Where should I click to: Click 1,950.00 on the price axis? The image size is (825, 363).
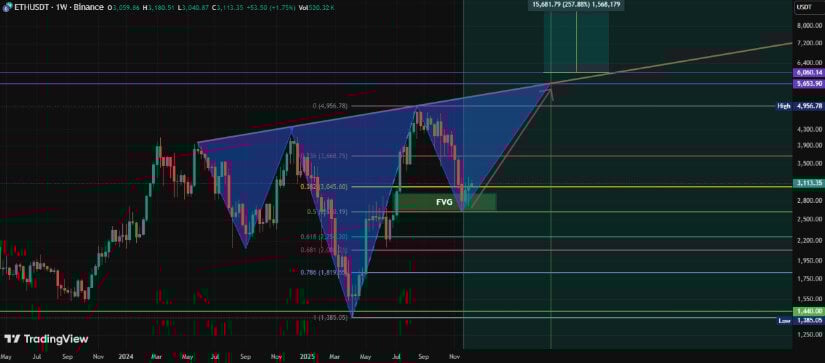[x=809, y=260]
